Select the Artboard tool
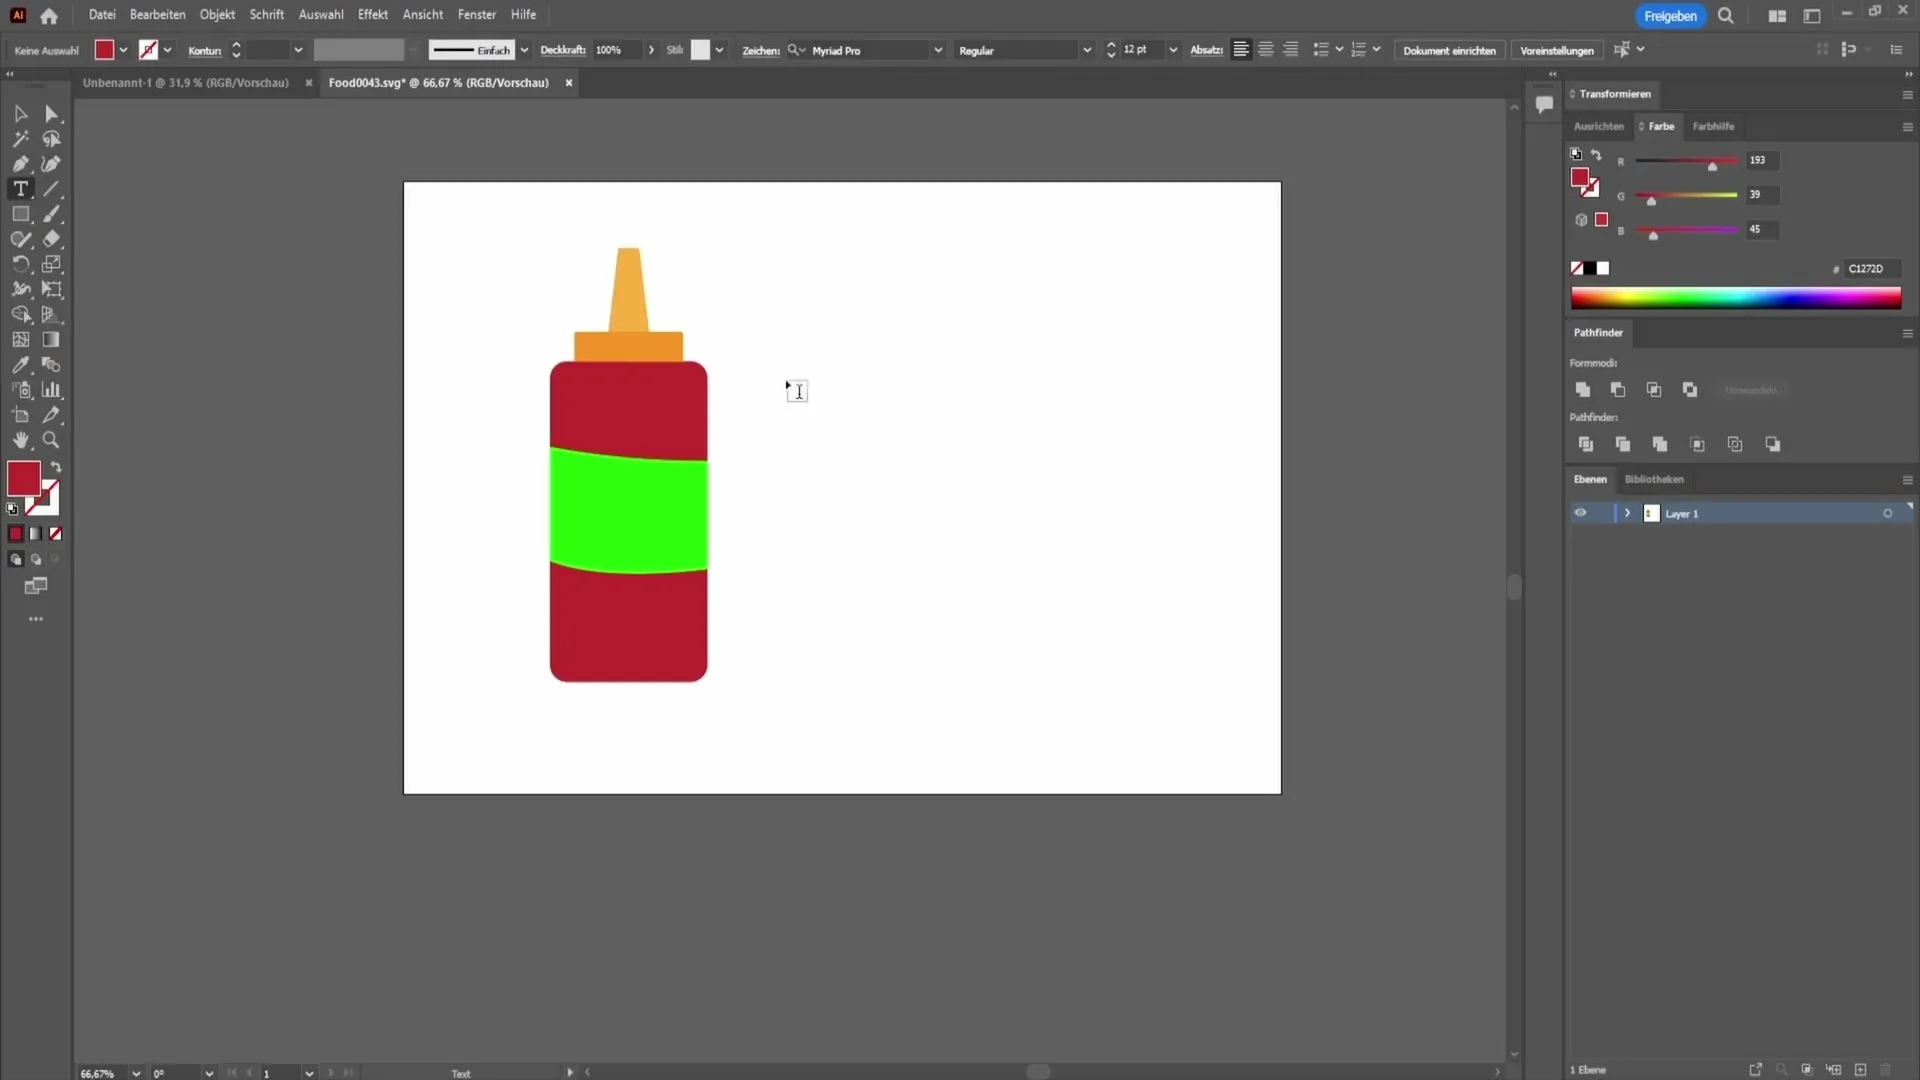This screenshot has height=1080, width=1920. click(20, 415)
